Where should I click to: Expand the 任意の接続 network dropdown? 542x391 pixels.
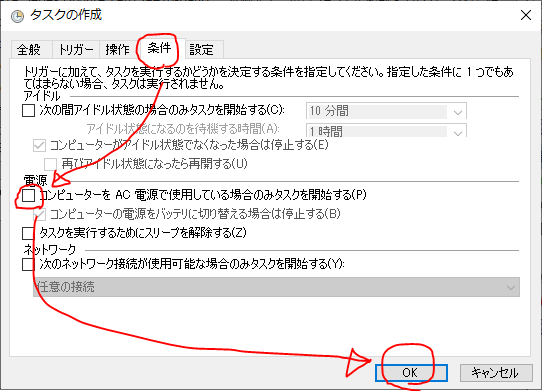point(276,287)
